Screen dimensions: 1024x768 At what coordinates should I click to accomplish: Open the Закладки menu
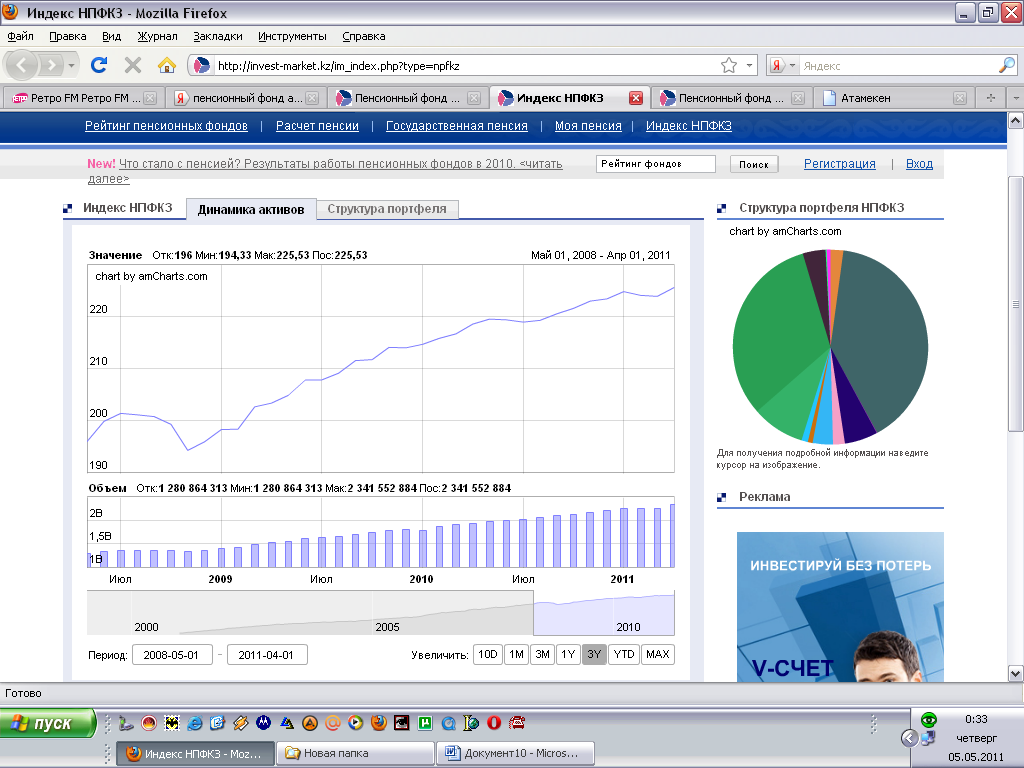click(218, 36)
